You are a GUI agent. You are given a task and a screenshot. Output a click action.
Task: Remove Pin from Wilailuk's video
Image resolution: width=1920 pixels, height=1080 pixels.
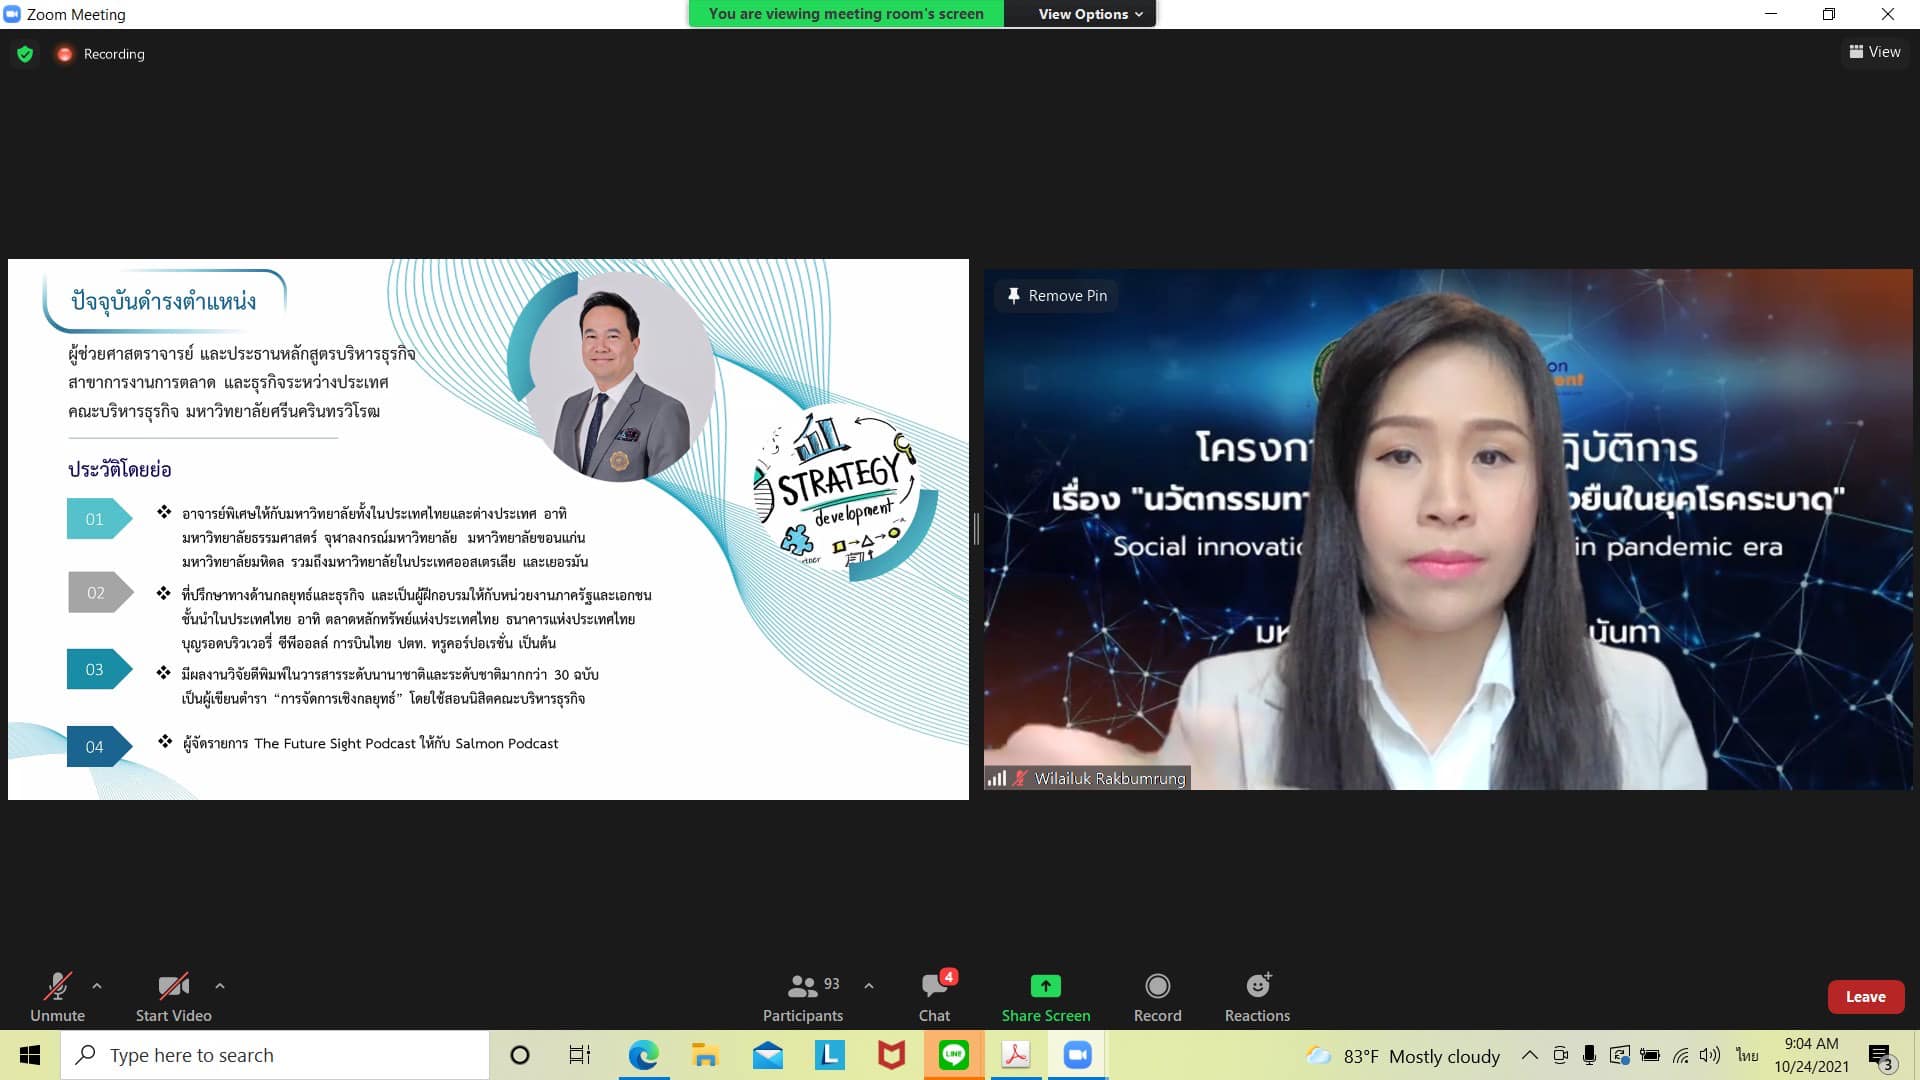(x=1057, y=296)
